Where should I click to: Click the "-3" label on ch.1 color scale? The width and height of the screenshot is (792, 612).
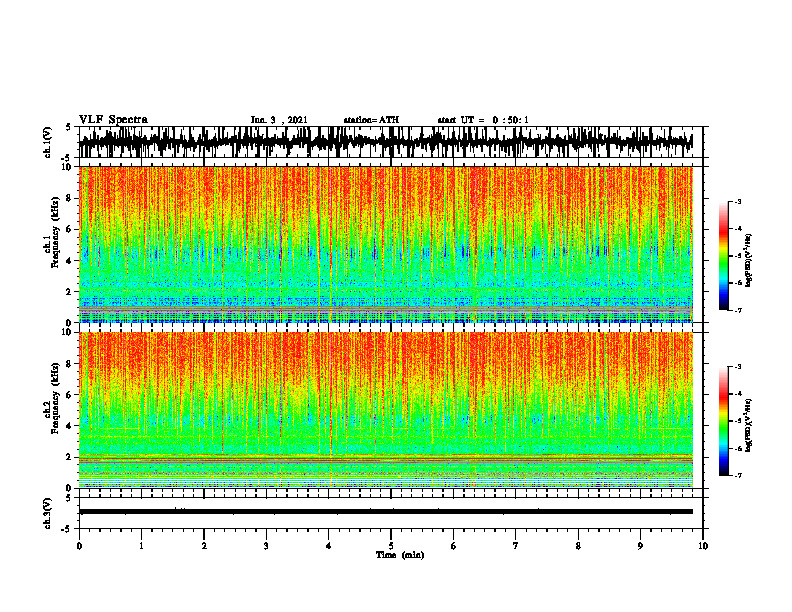[x=738, y=201]
